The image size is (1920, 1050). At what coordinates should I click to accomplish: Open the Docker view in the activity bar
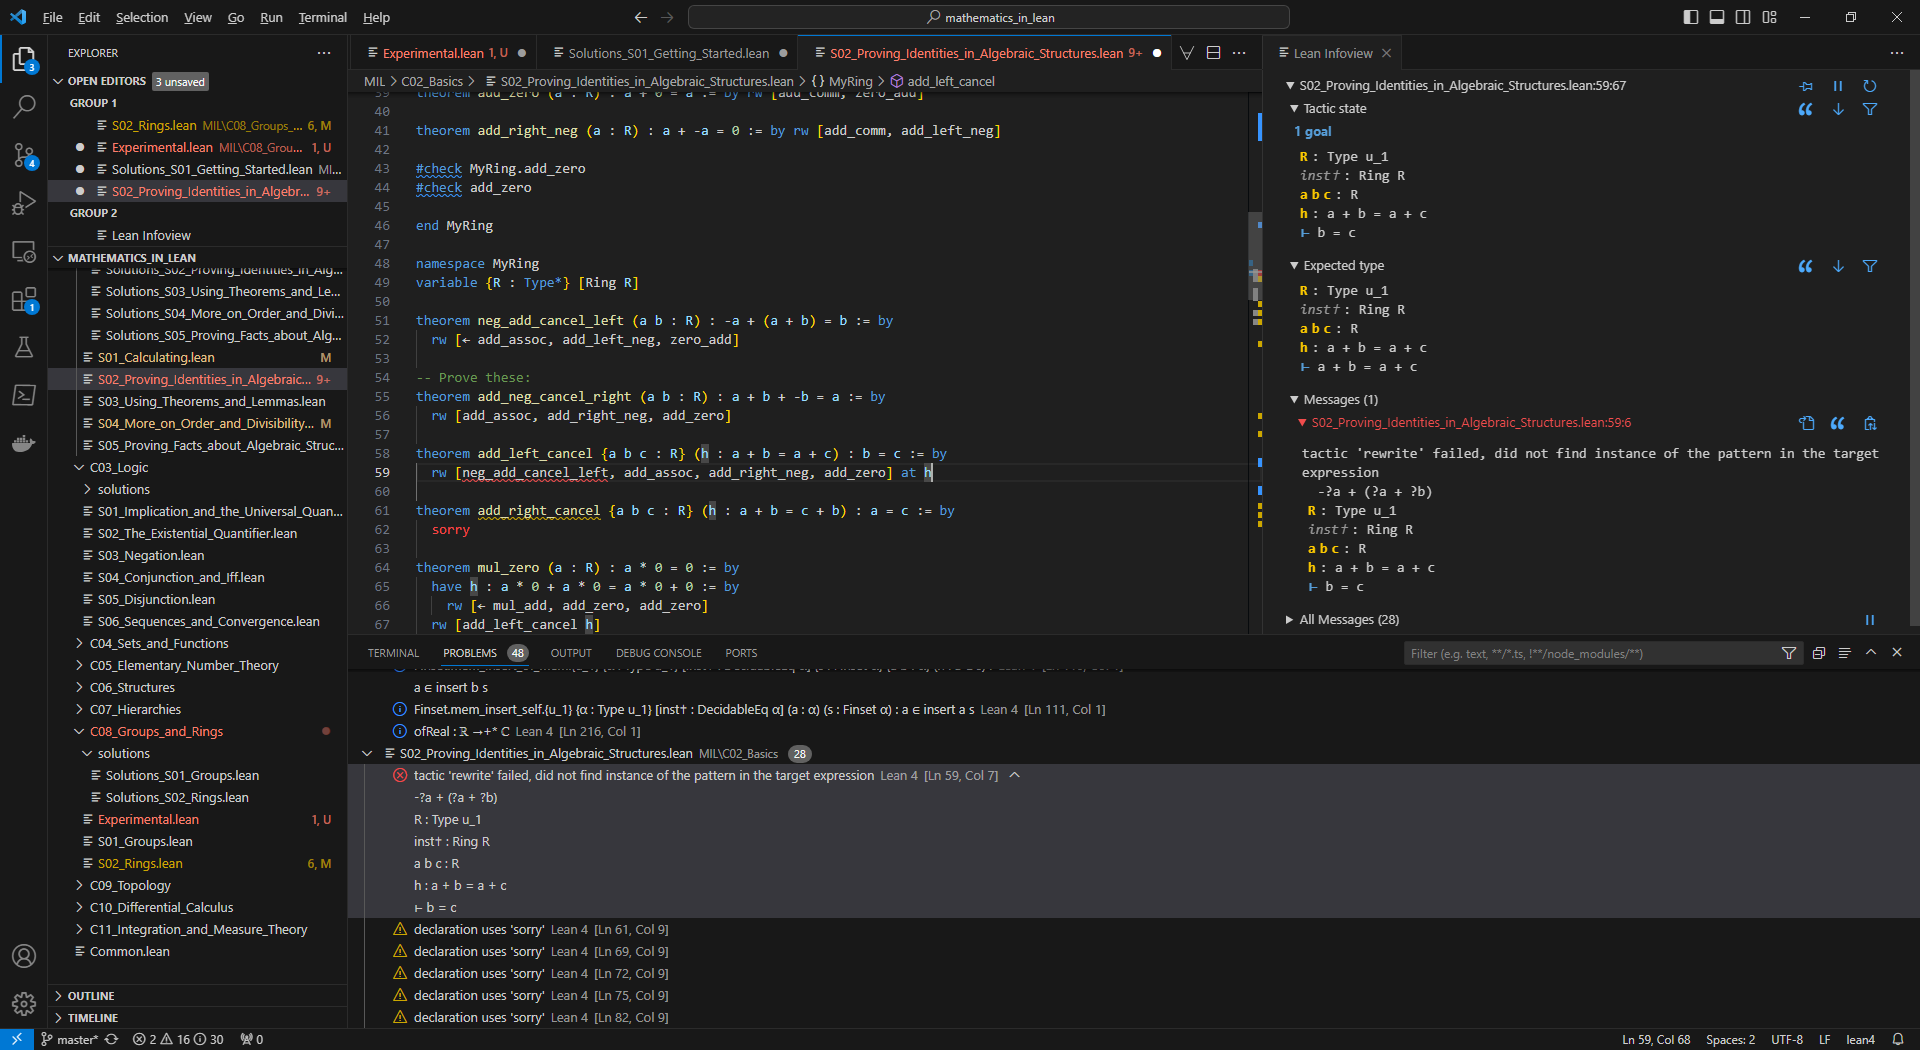pyautogui.click(x=24, y=443)
